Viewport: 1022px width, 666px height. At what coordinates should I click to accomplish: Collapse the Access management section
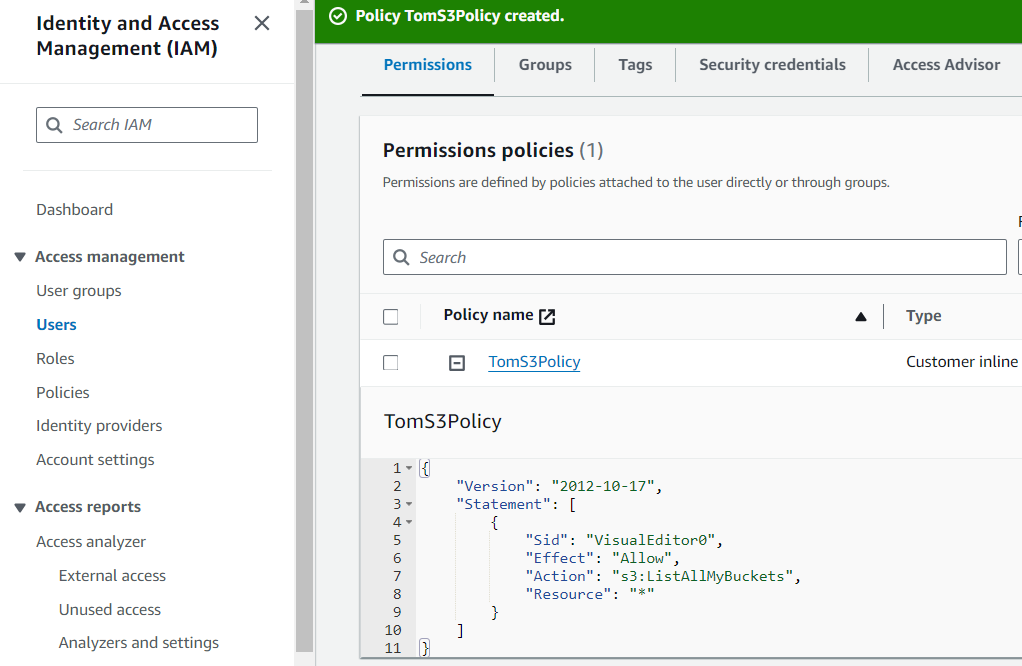(20, 257)
